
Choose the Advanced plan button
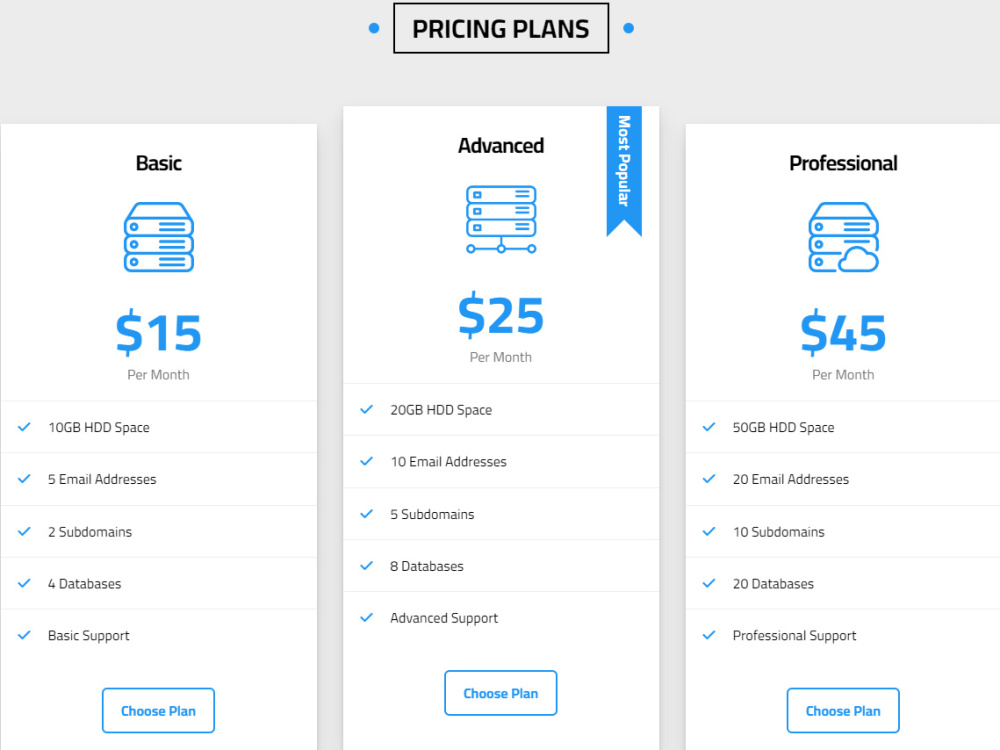(501, 693)
